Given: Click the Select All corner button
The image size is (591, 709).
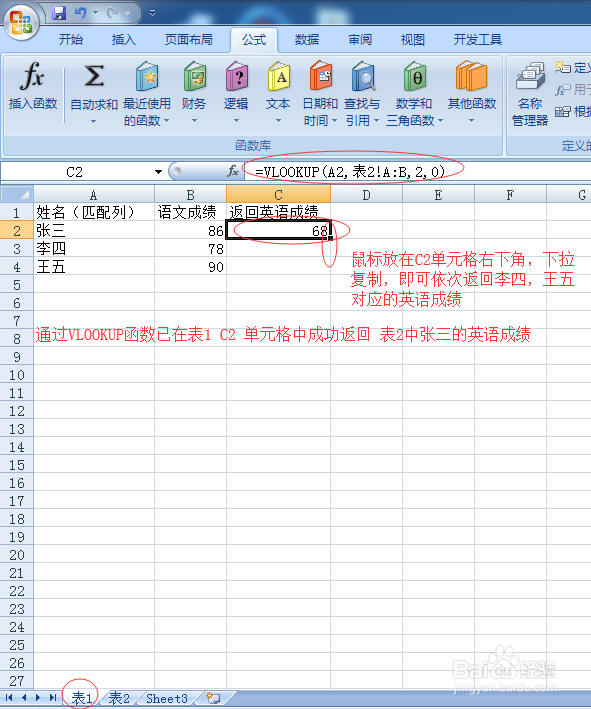Looking at the screenshot, I should pyautogui.click(x=17, y=194).
